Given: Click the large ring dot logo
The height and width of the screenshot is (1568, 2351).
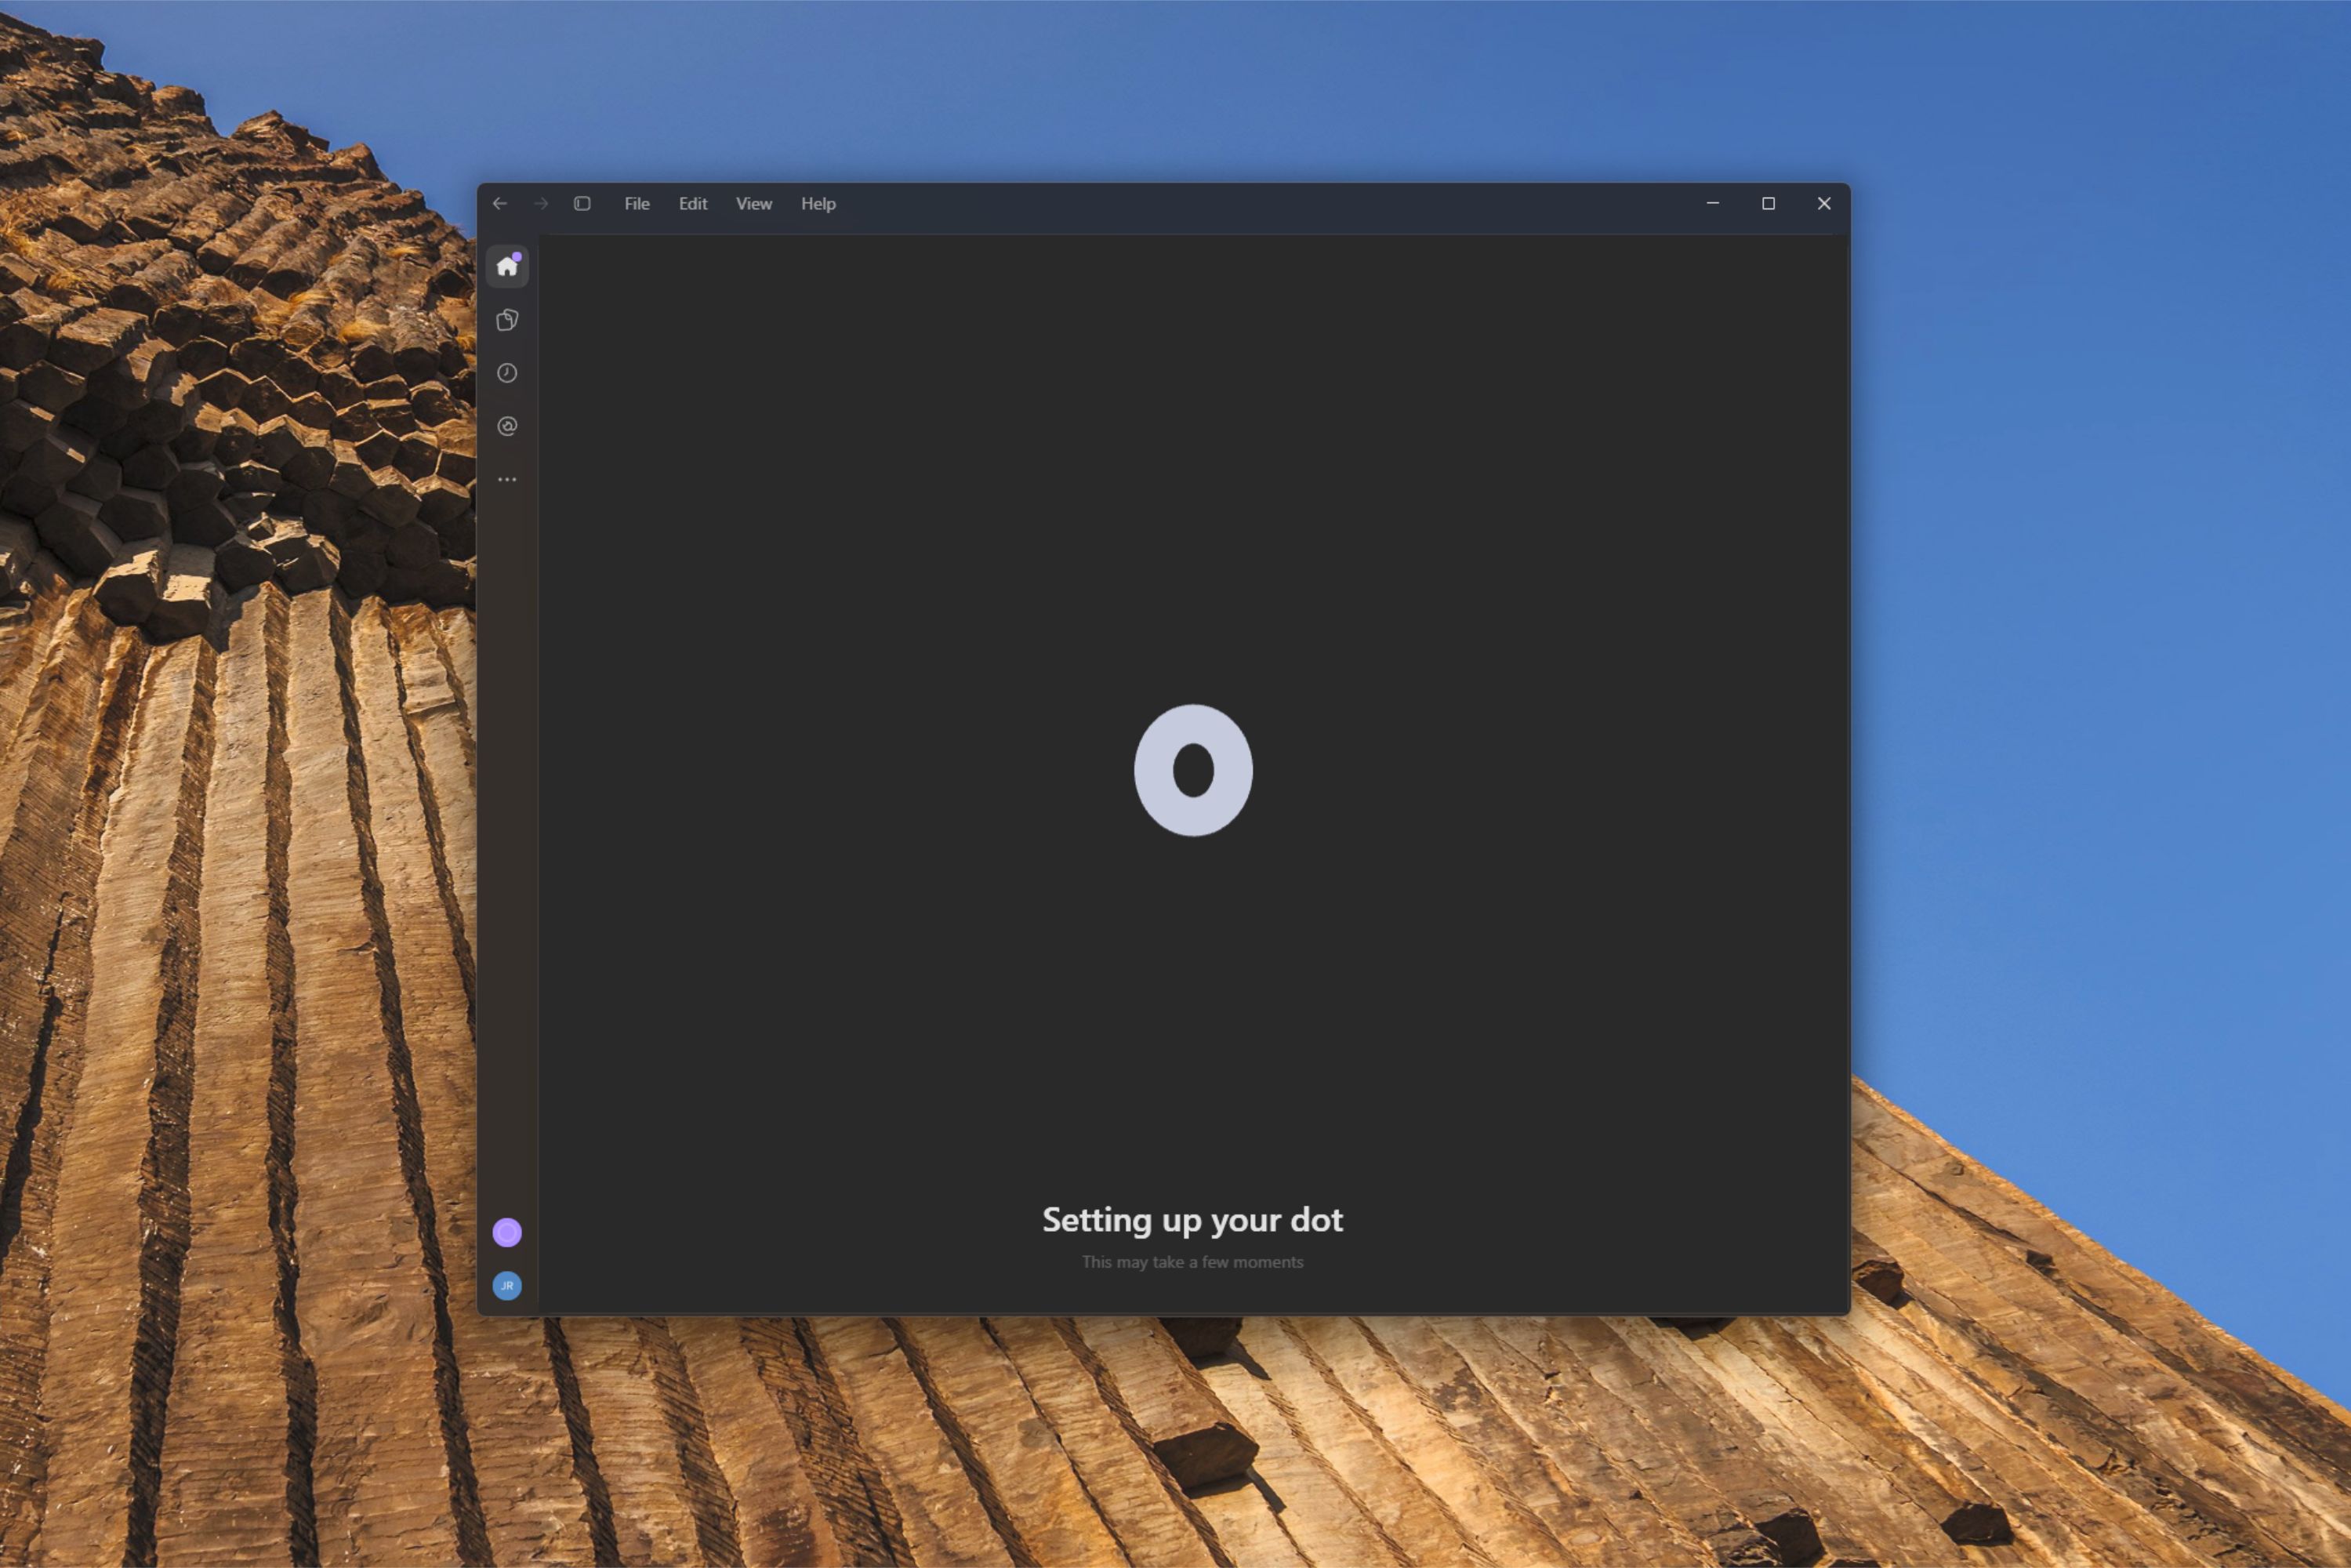Looking at the screenshot, I should (x=1193, y=770).
